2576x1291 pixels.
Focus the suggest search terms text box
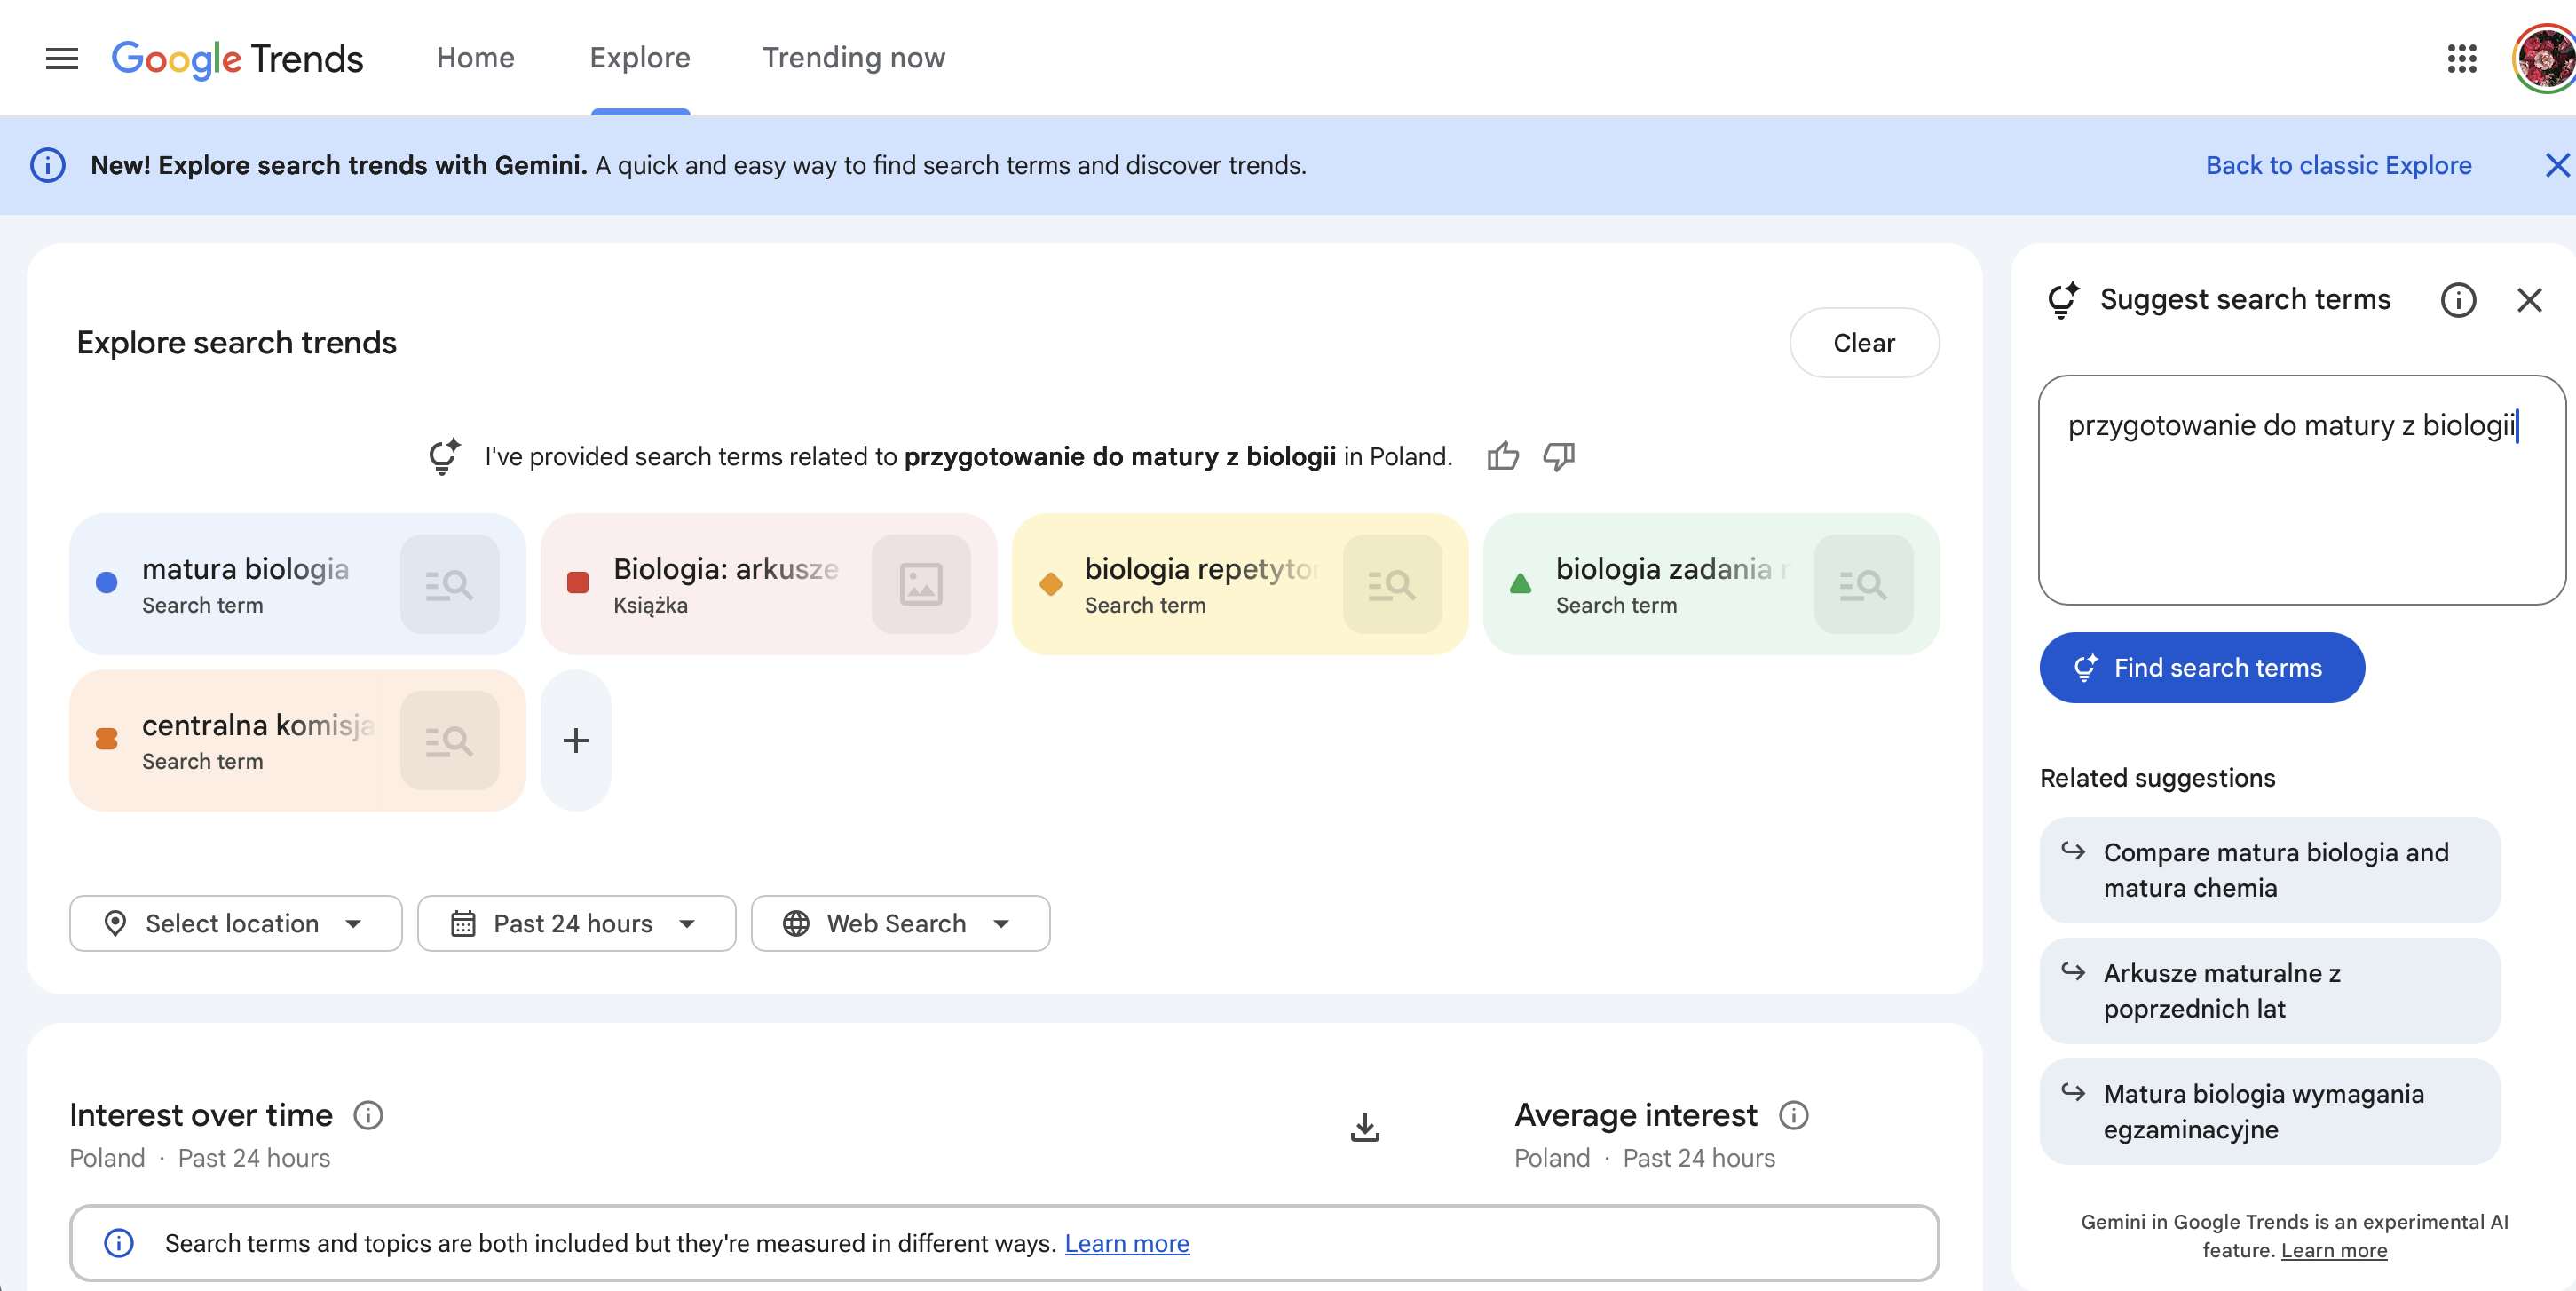coord(2301,490)
